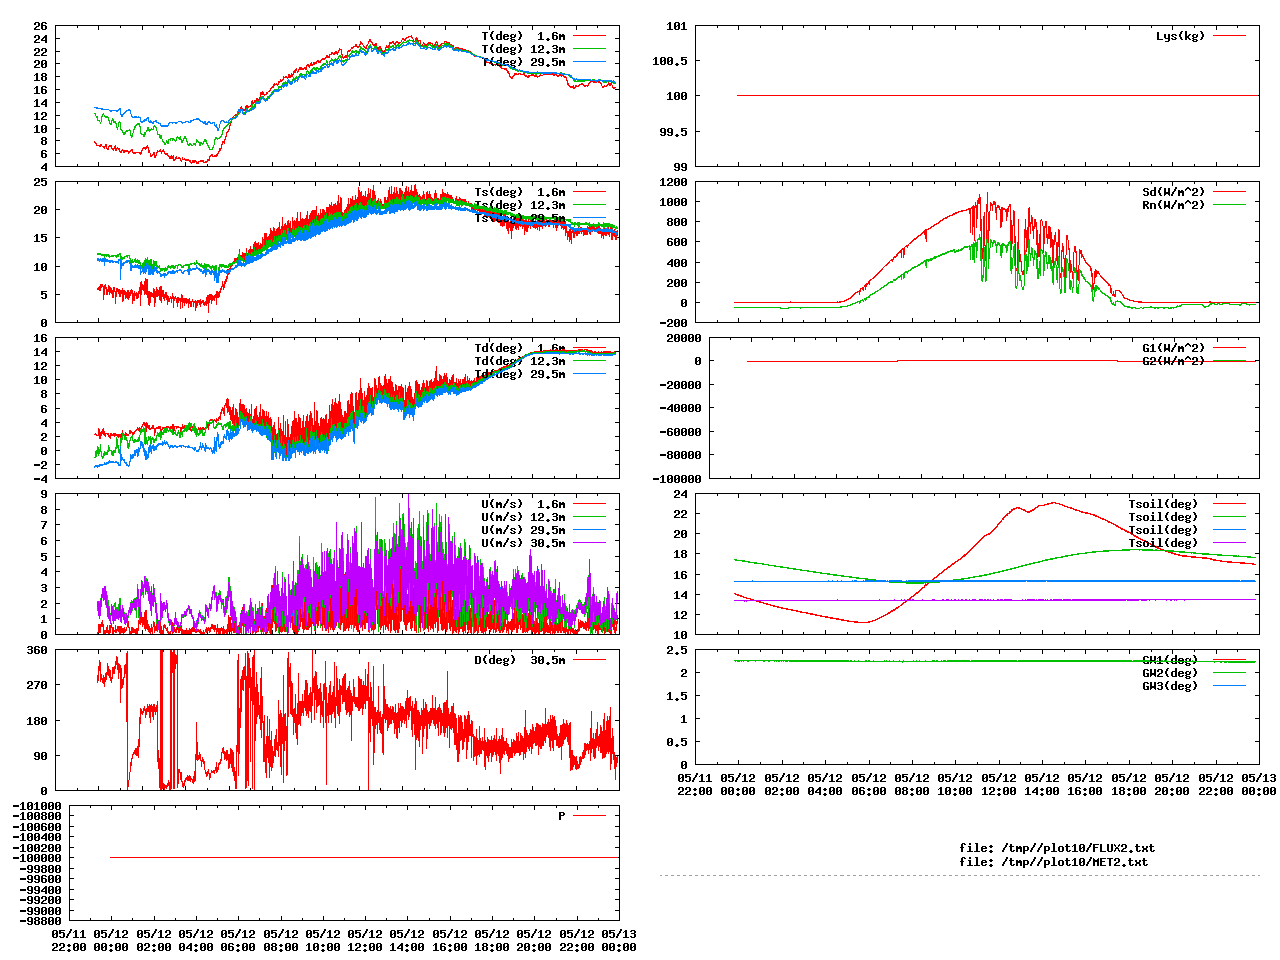This screenshot has width=1280, height=960.
Task: Click the 'T(deg) 12.3m' legend label
Action: 523,49
